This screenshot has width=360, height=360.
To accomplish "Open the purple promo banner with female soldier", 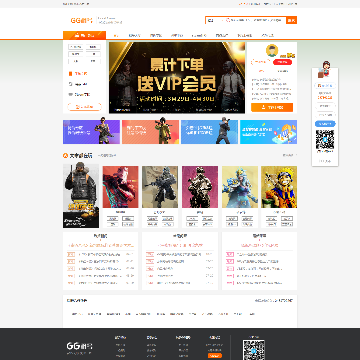I will tap(91, 132).
